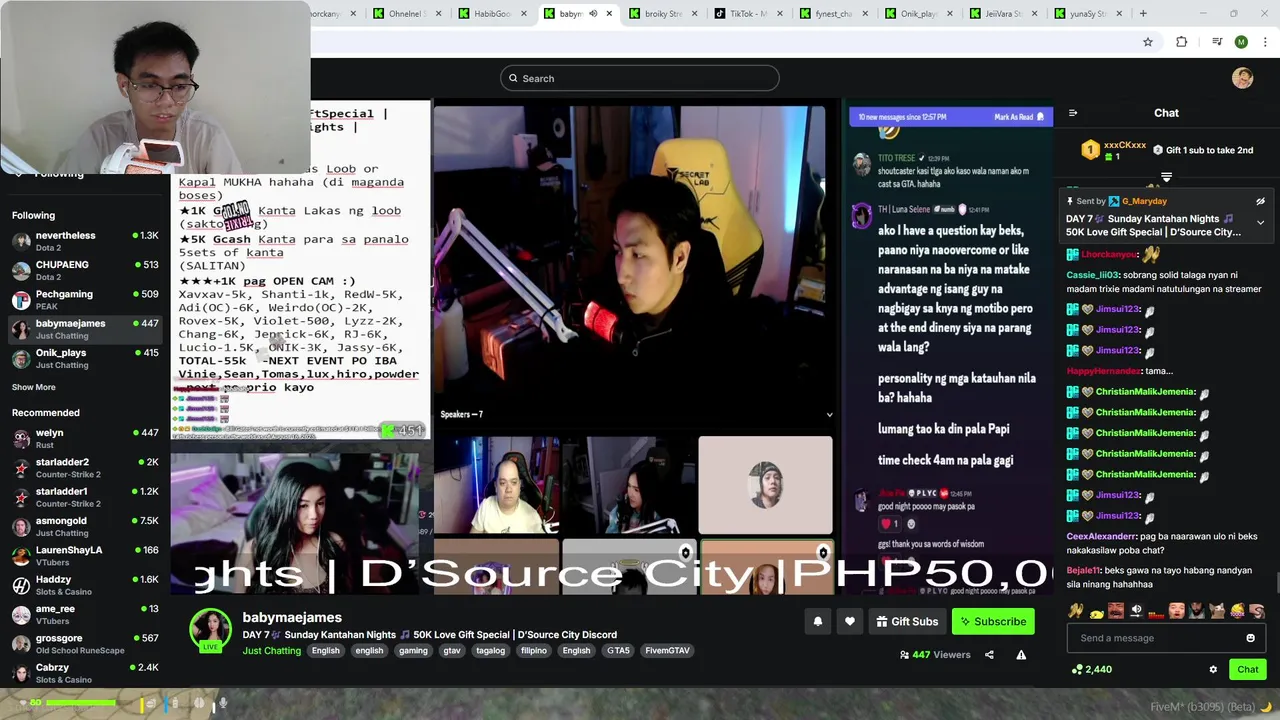The height and width of the screenshot is (720, 1280).
Task: Open the browser extensions puzzle icon
Action: tap(1182, 42)
